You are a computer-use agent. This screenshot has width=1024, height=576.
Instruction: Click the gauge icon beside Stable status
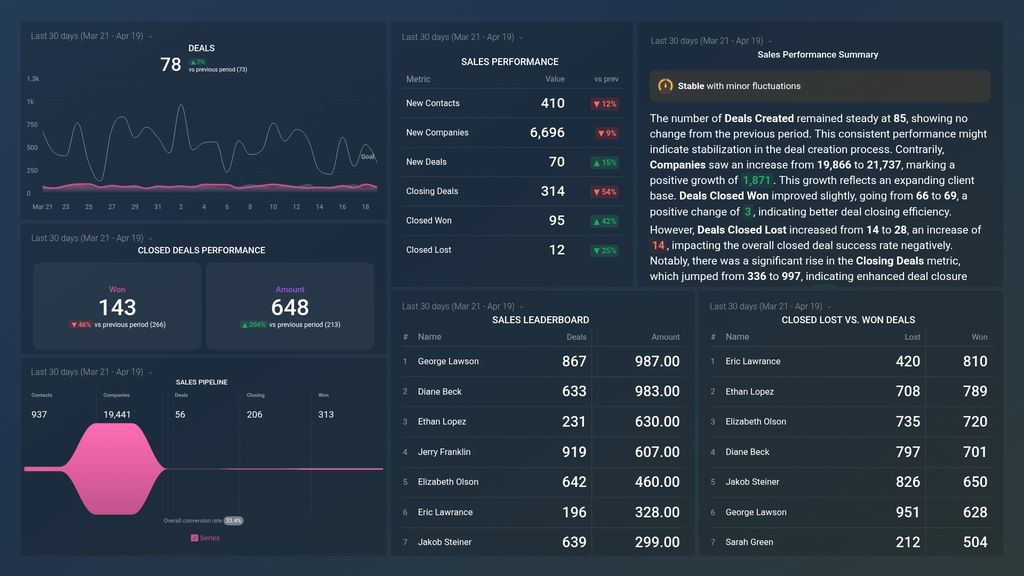(665, 86)
